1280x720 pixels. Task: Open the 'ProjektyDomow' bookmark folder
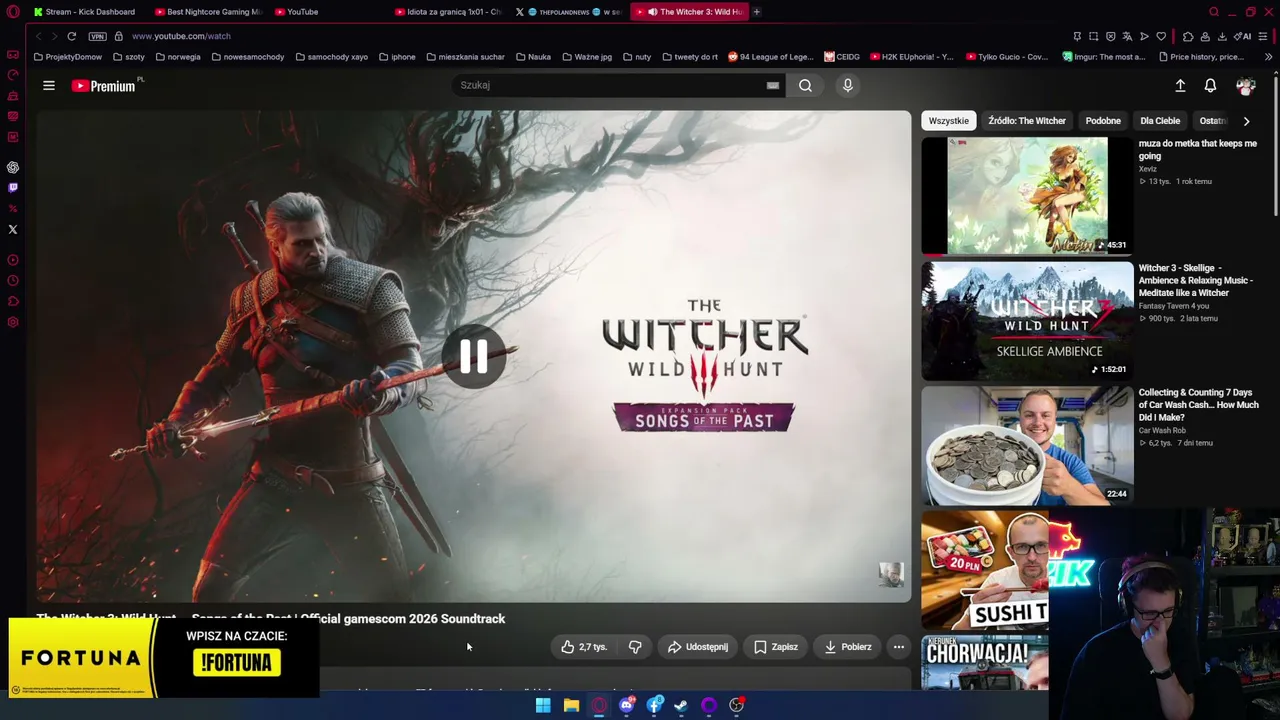68,57
